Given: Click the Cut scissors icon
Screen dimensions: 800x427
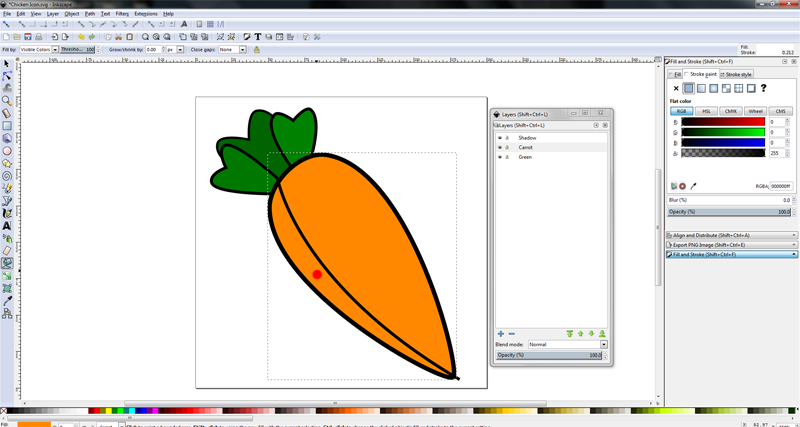Looking at the screenshot, I should click(118, 37).
